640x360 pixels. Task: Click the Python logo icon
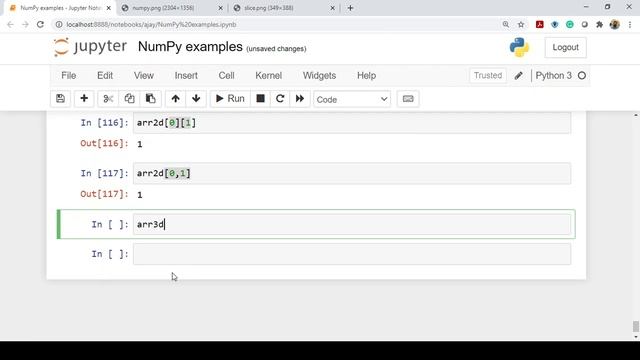(519, 47)
